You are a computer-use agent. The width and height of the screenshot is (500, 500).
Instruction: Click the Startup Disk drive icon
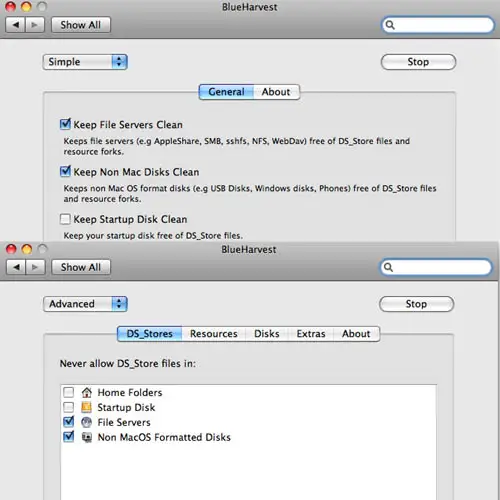(87, 407)
